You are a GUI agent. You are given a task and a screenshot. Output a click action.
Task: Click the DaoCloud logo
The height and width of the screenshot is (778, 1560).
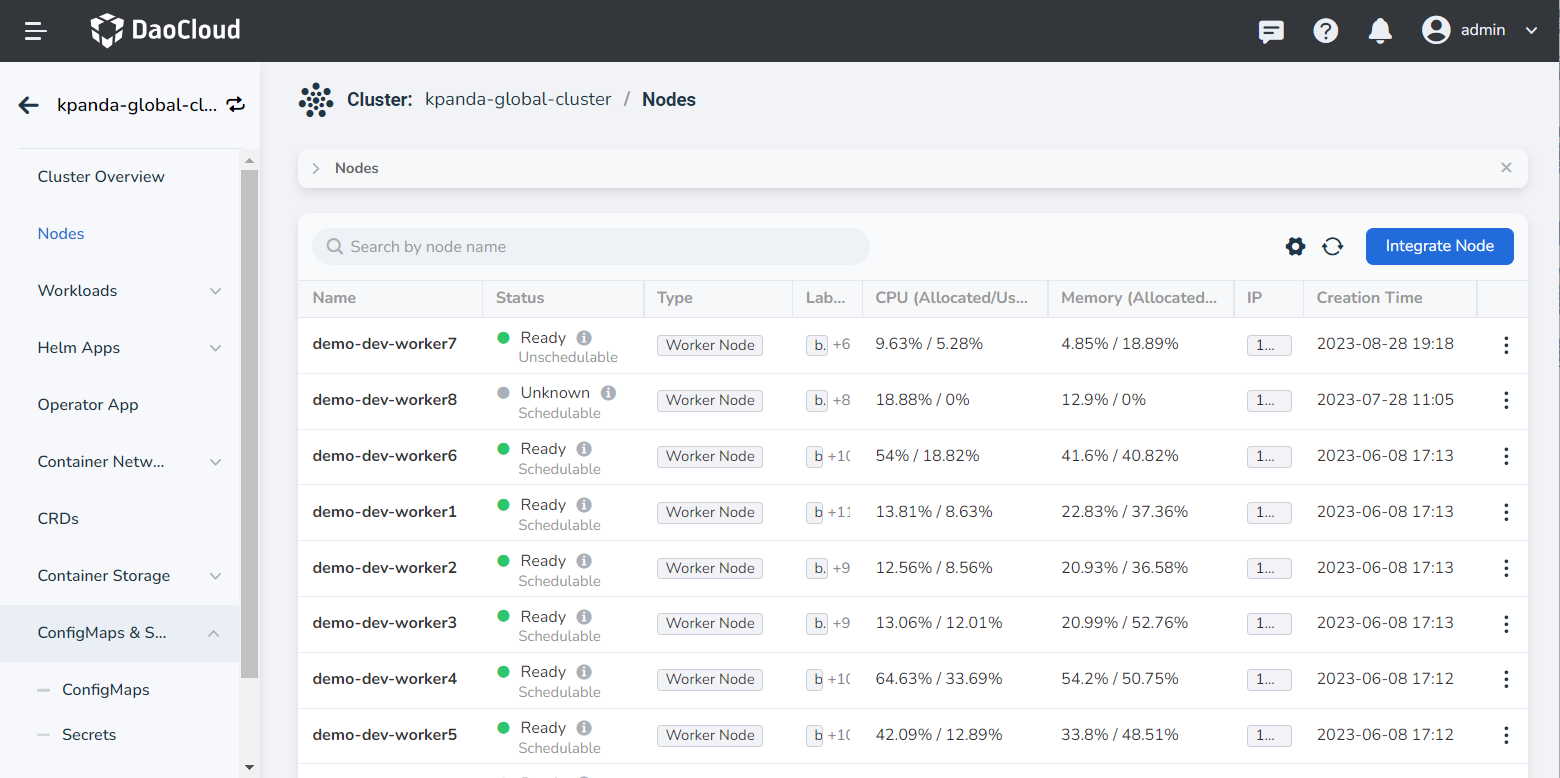coord(165,30)
